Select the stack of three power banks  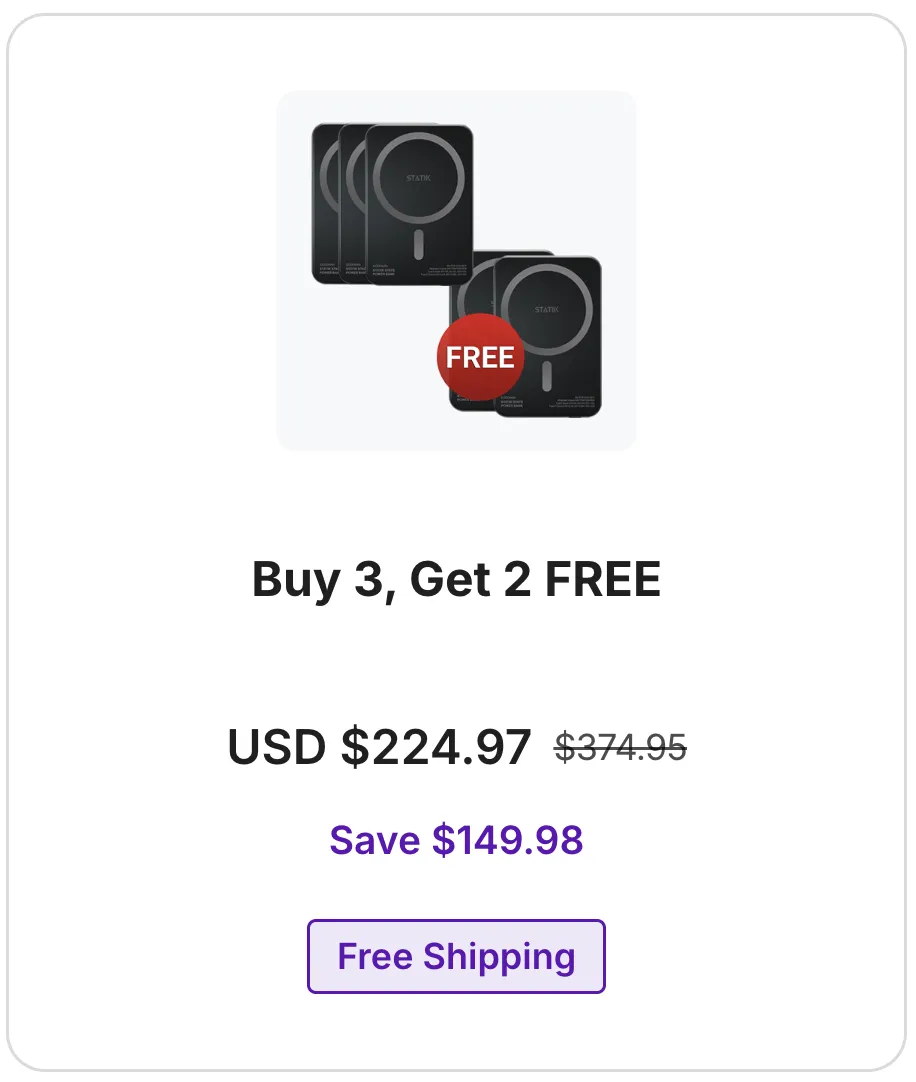point(392,204)
